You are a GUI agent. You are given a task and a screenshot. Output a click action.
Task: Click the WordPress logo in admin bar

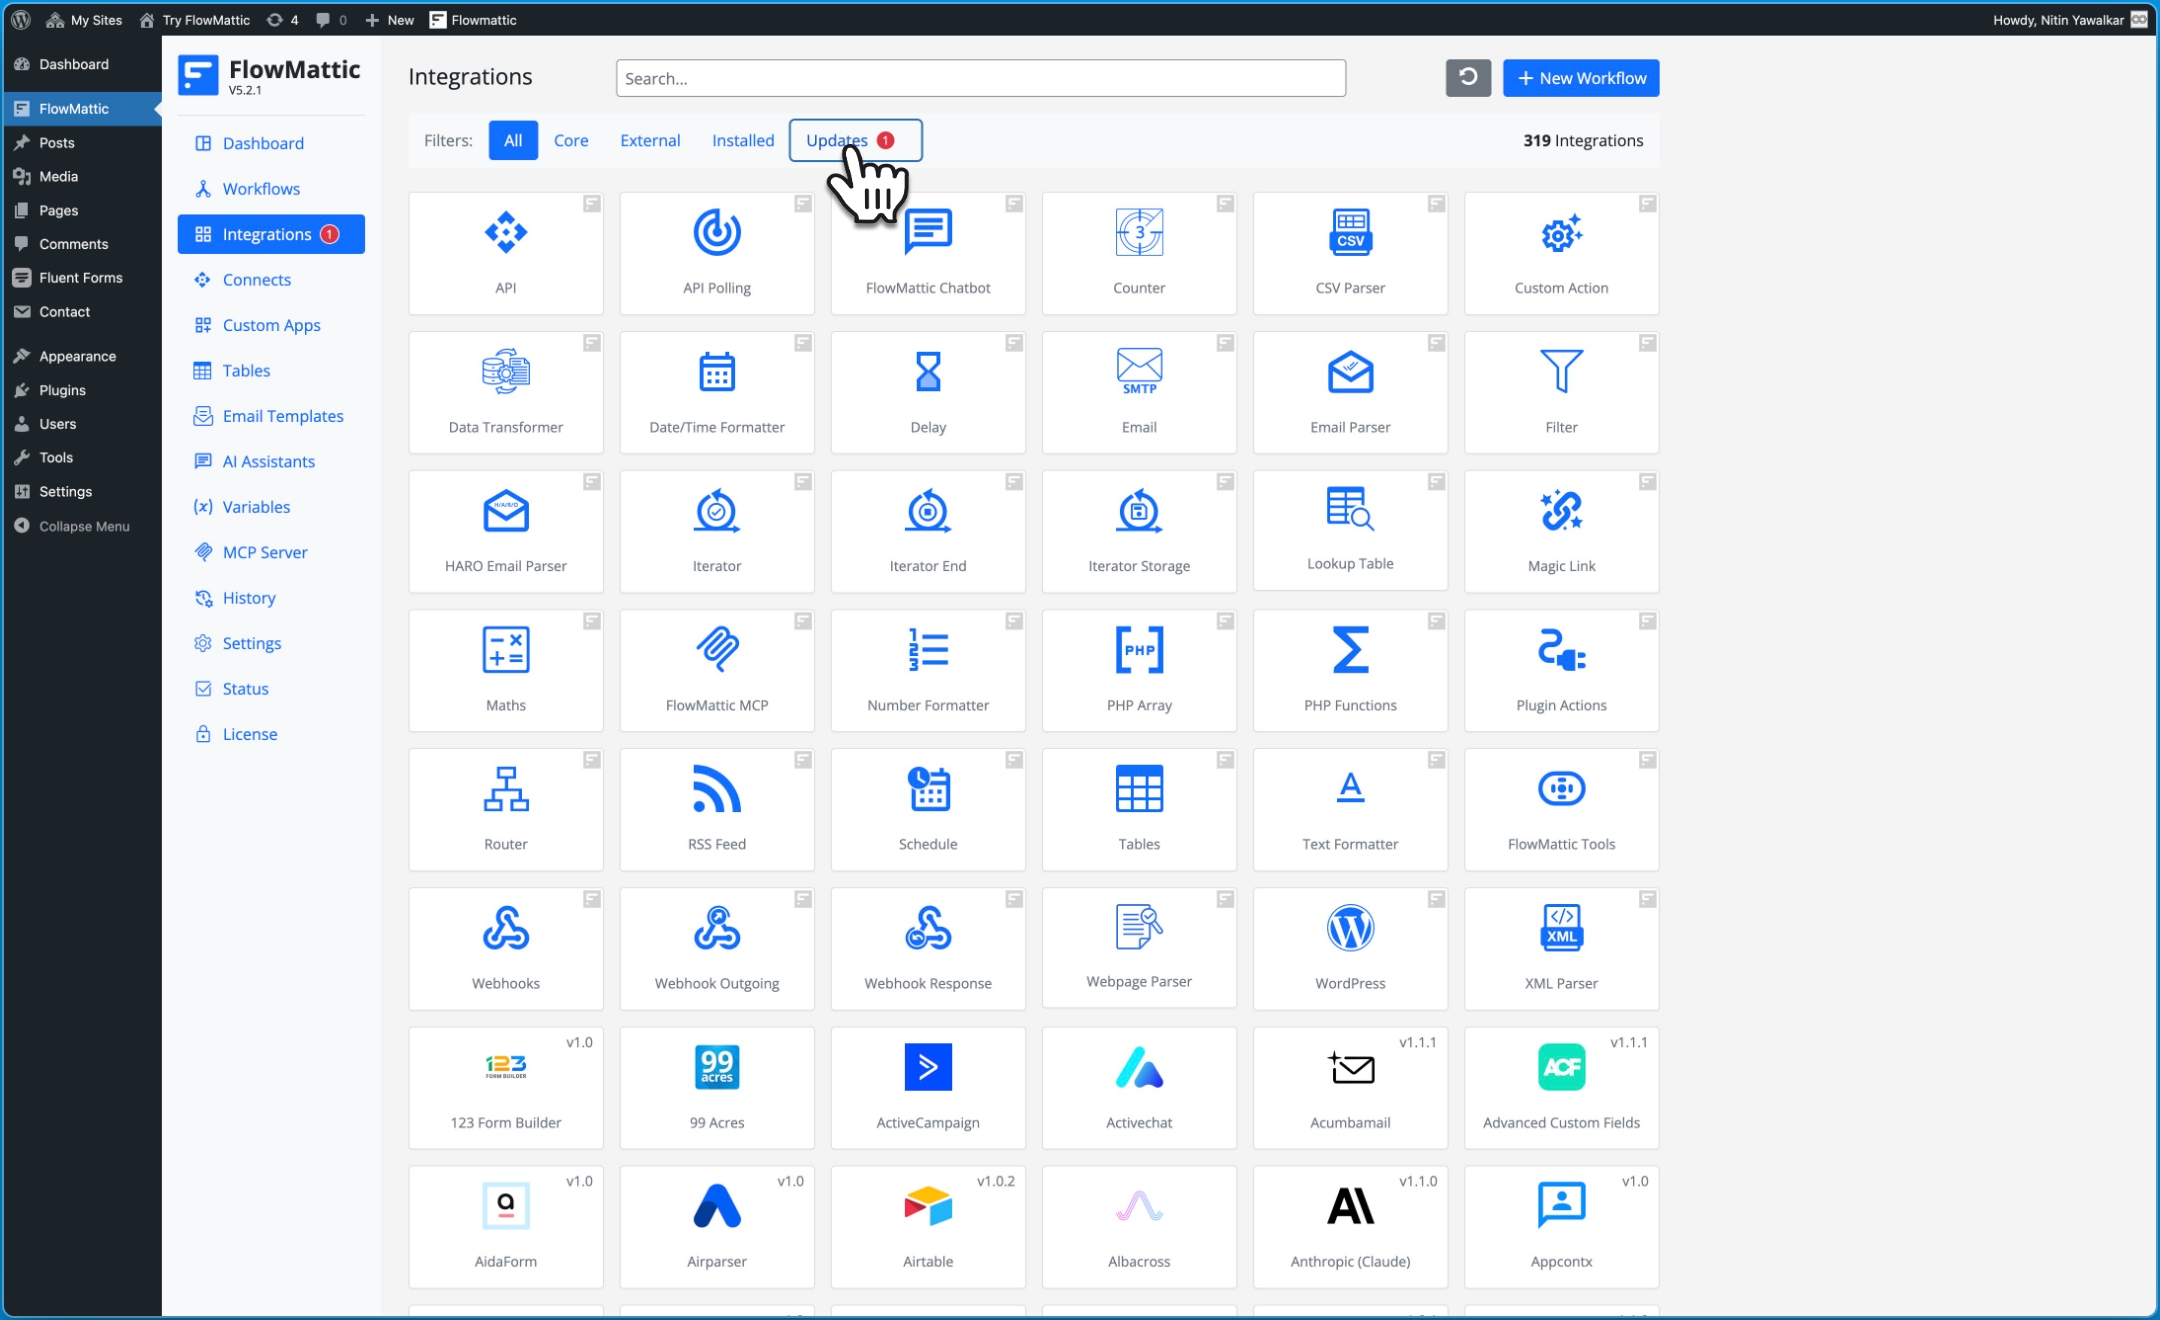[21, 20]
